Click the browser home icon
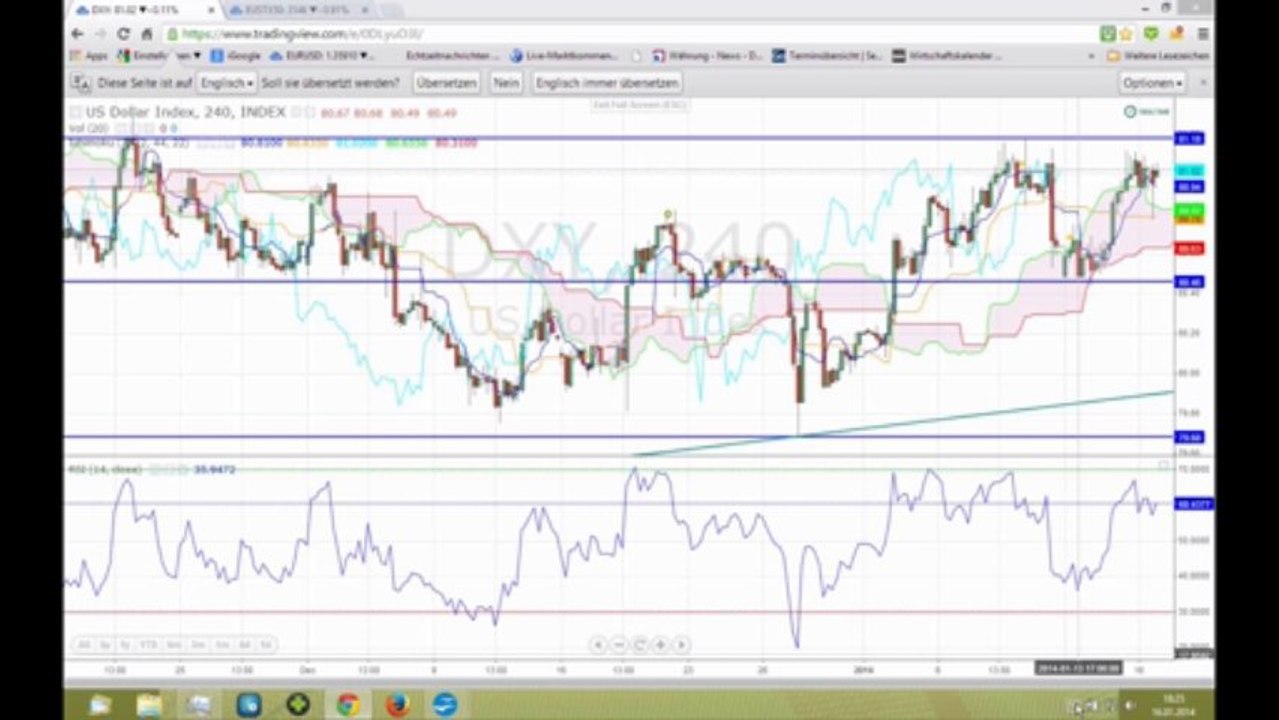Image resolution: width=1279 pixels, height=720 pixels. pos(146,33)
